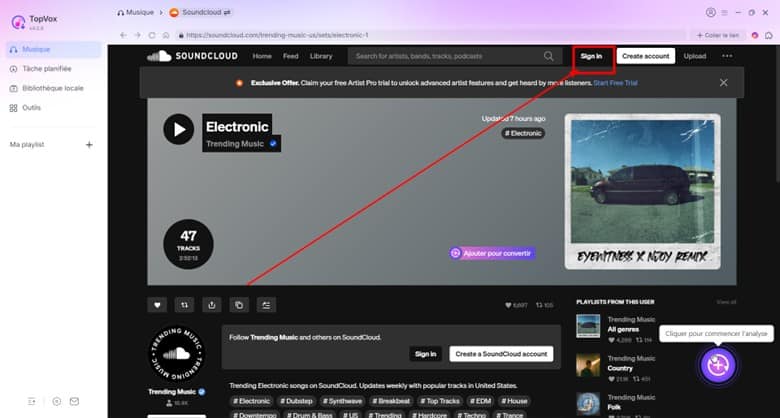
Task: Click the # Dubstep tag
Action: click(x=296, y=401)
